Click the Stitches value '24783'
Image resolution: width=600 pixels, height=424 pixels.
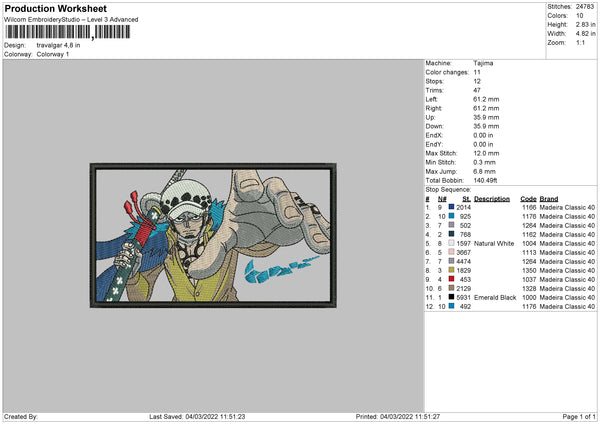585,7
